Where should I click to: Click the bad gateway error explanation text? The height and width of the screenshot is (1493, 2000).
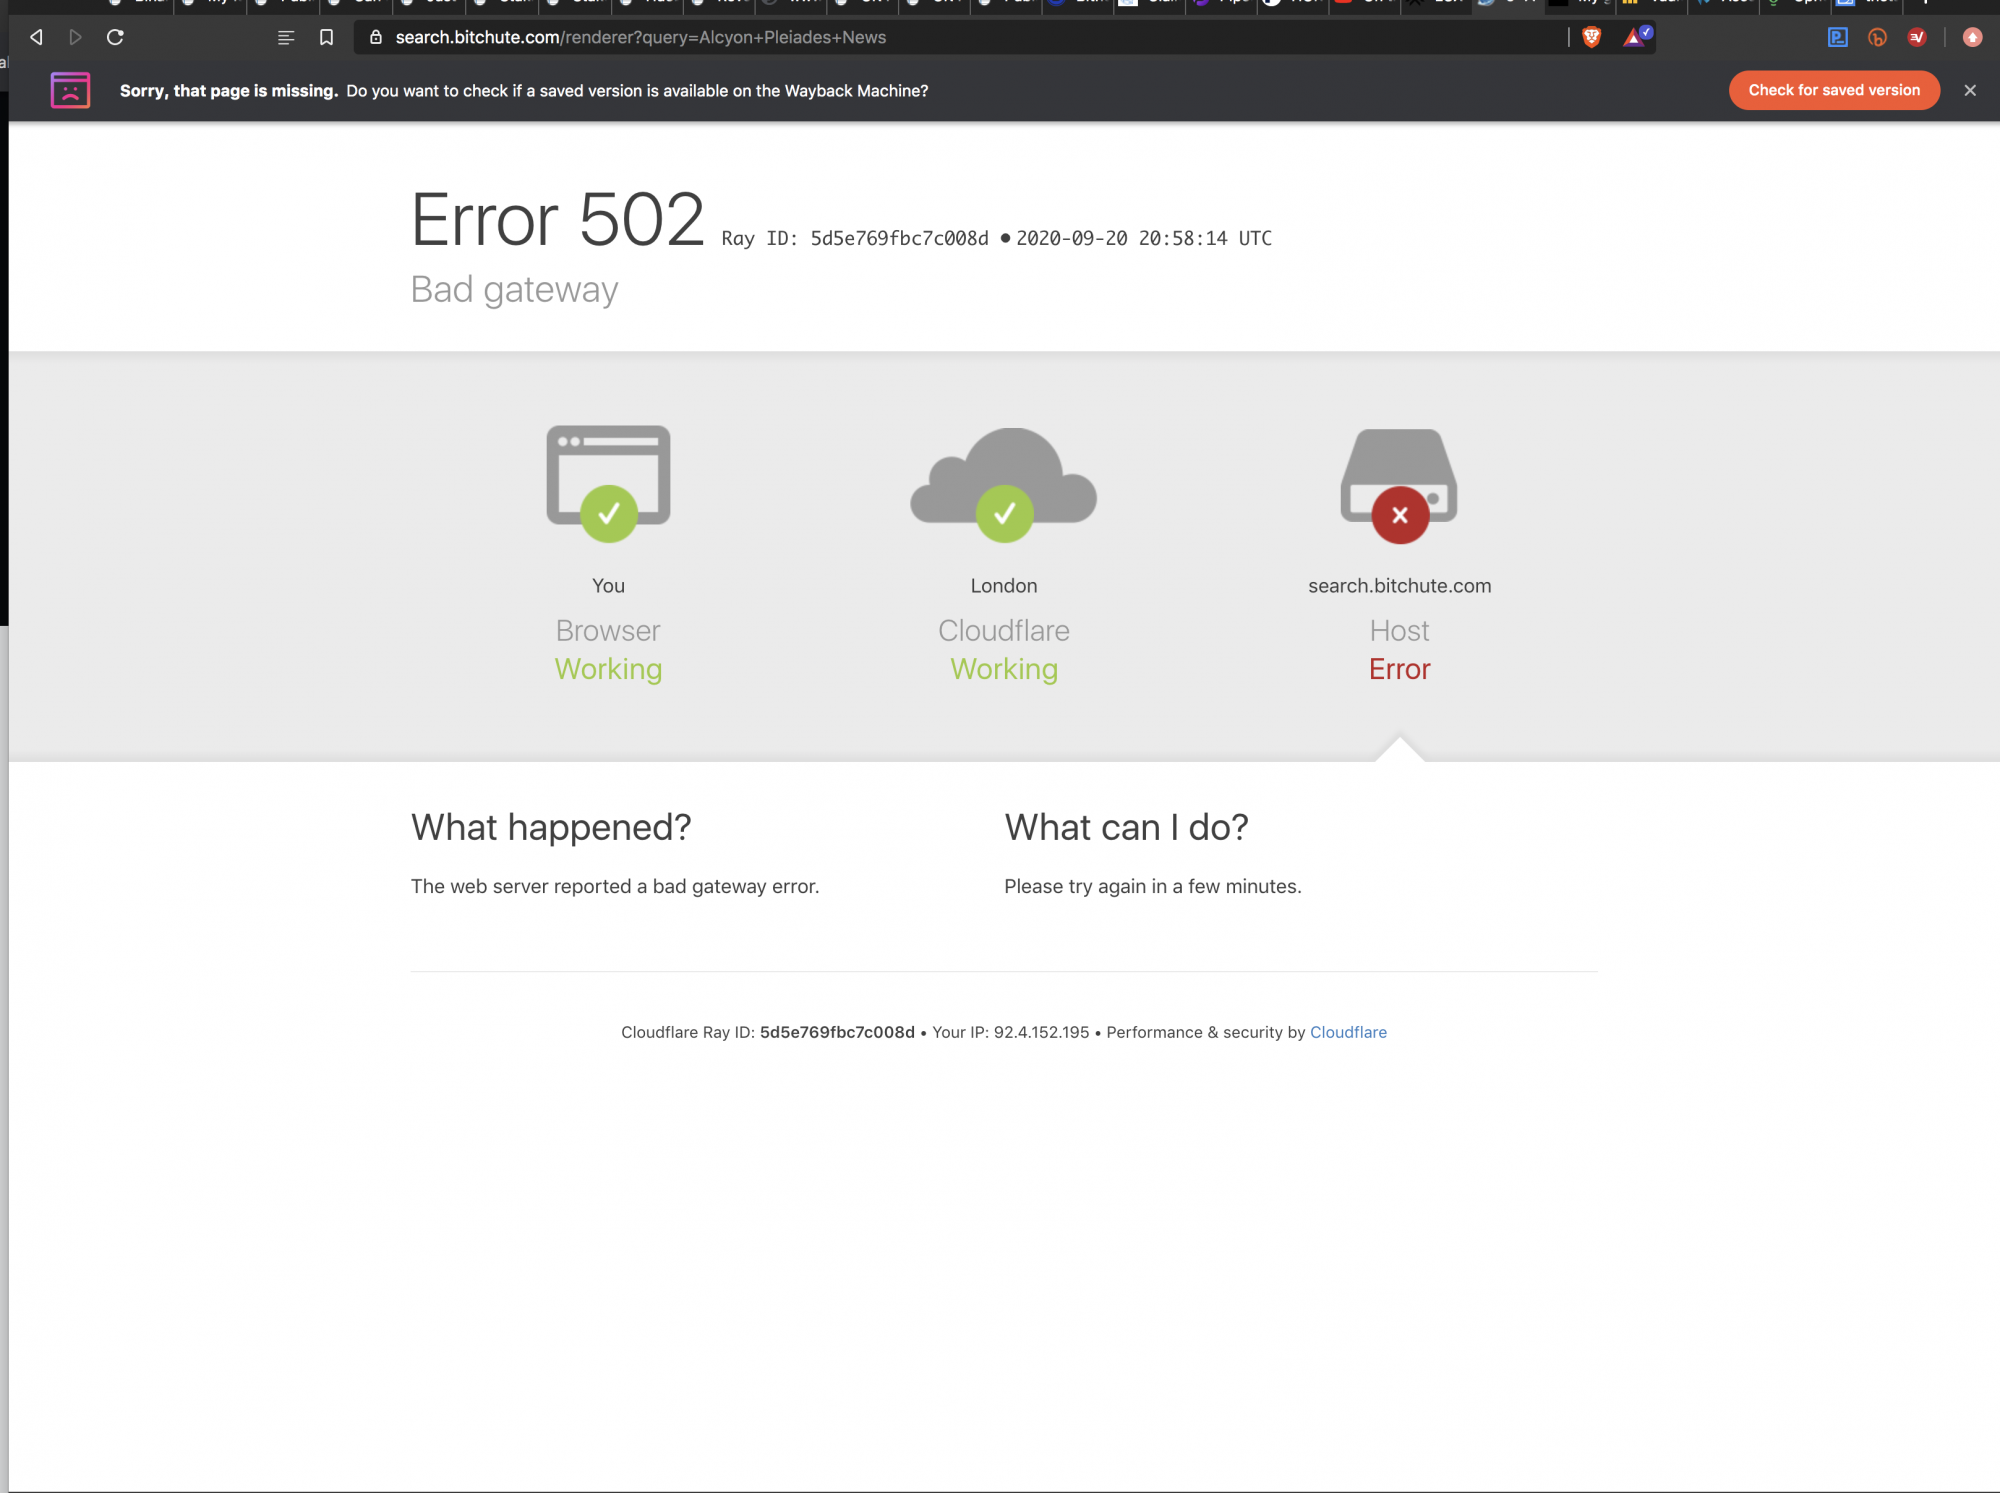coord(615,887)
